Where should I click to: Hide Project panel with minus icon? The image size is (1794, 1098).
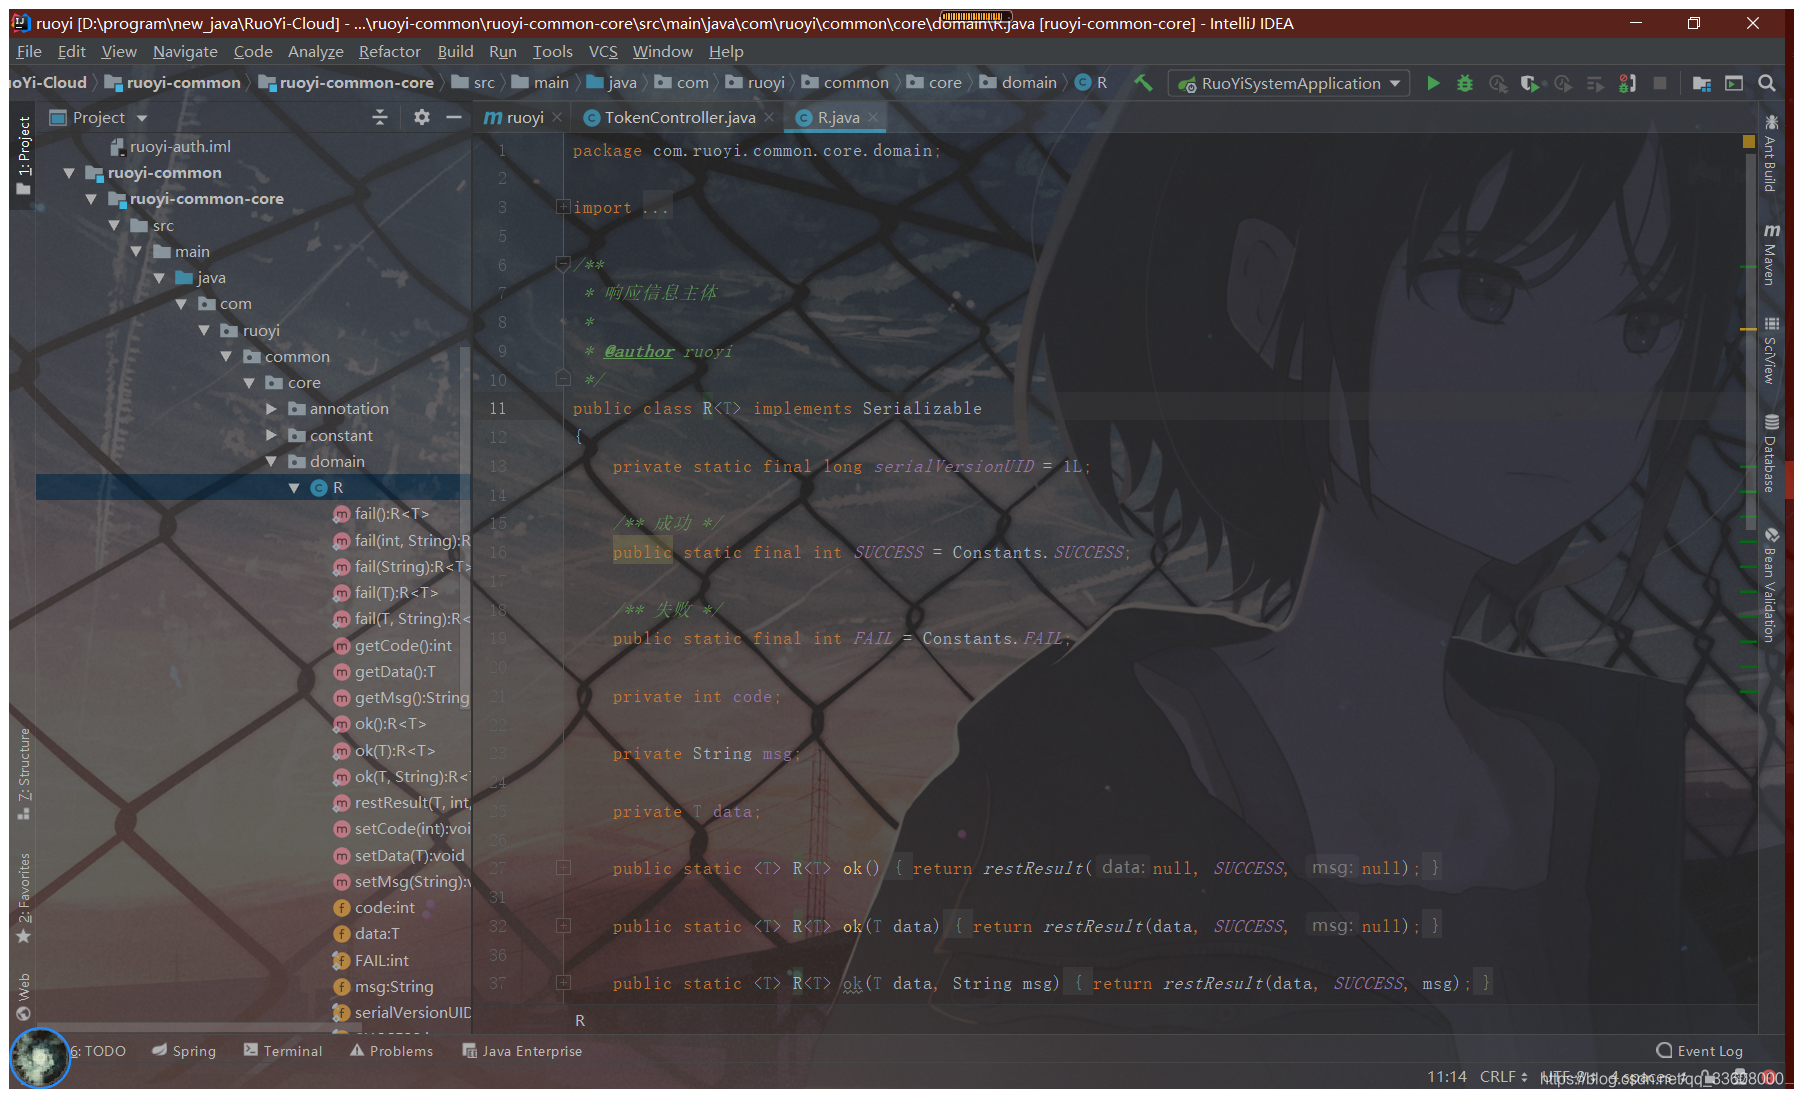pyautogui.click(x=454, y=117)
